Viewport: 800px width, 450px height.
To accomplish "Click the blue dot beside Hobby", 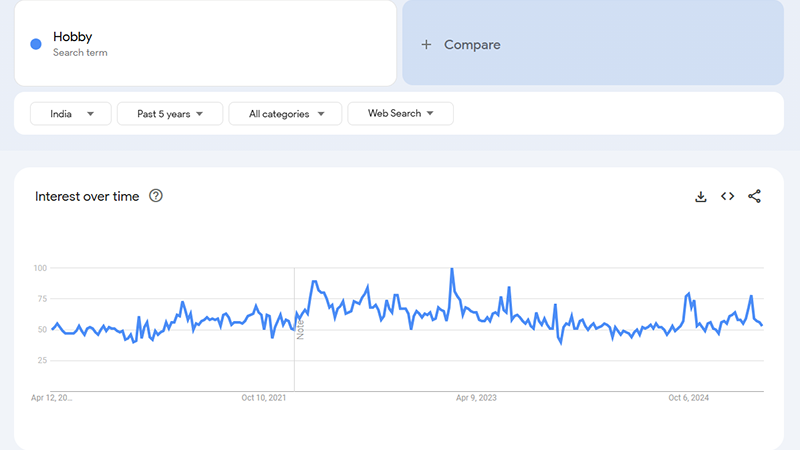I will pyautogui.click(x=36, y=44).
